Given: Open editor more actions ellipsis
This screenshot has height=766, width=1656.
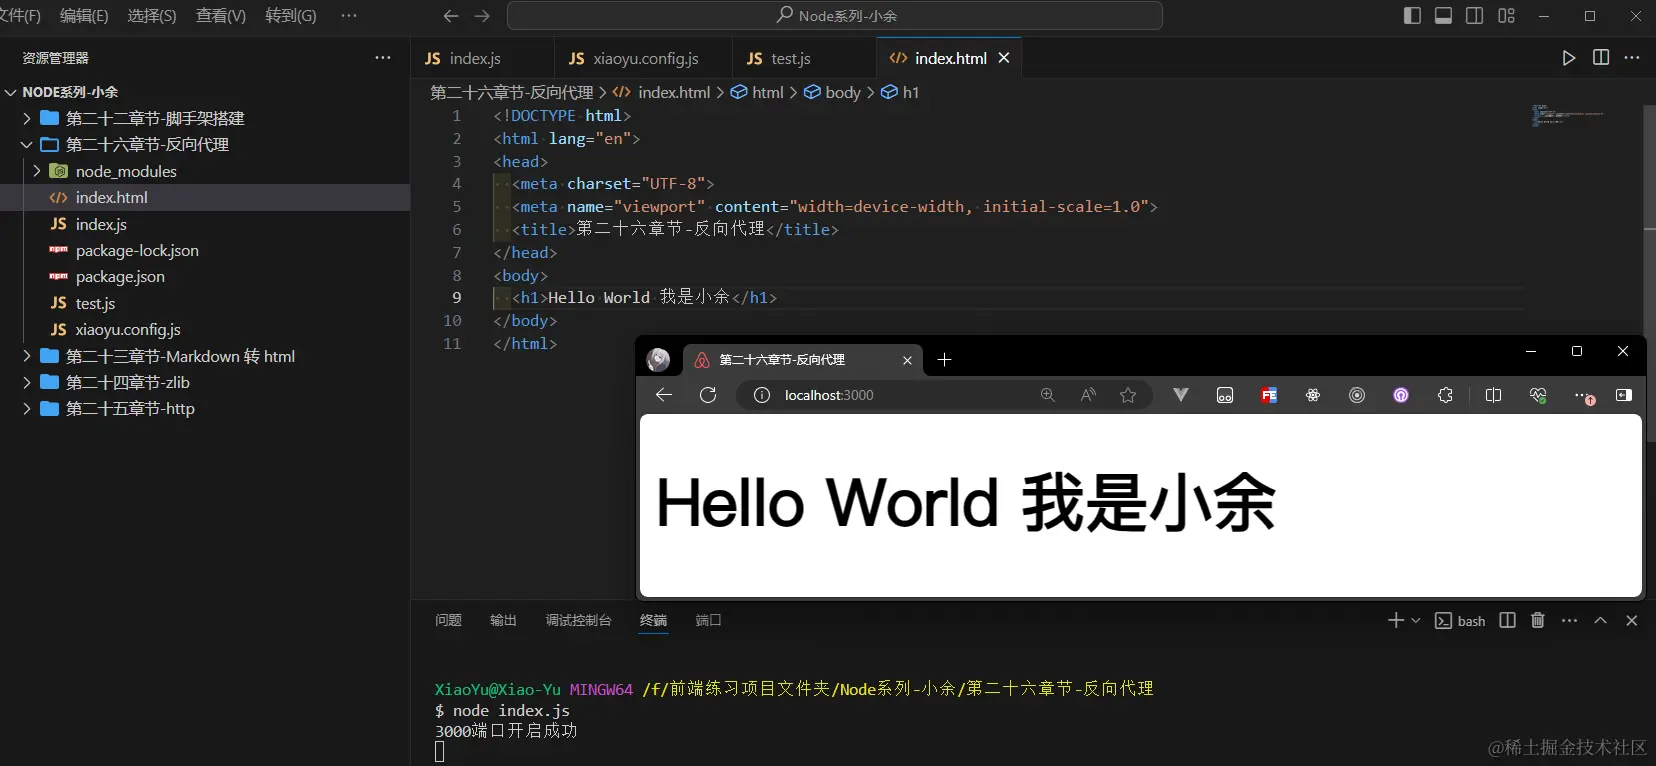Looking at the screenshot, I should (x=1632, y=58).
